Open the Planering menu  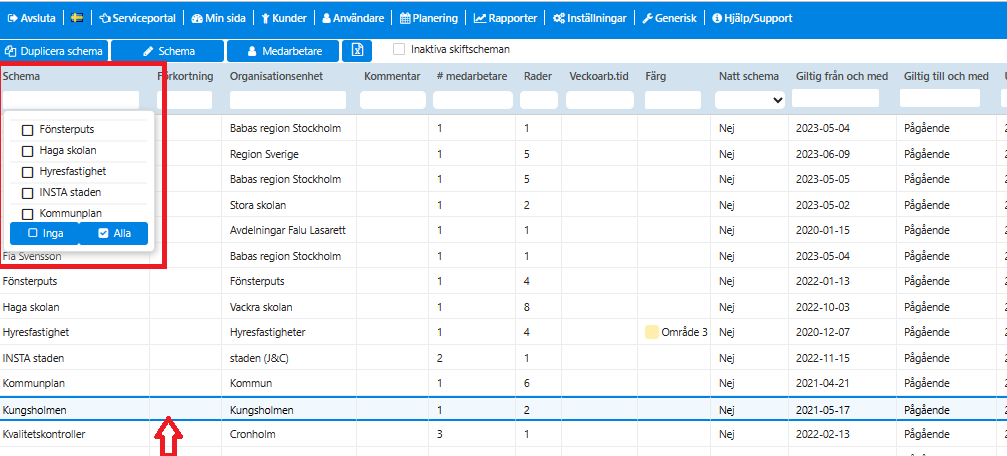pyautogui.click(x=429, y=18)
